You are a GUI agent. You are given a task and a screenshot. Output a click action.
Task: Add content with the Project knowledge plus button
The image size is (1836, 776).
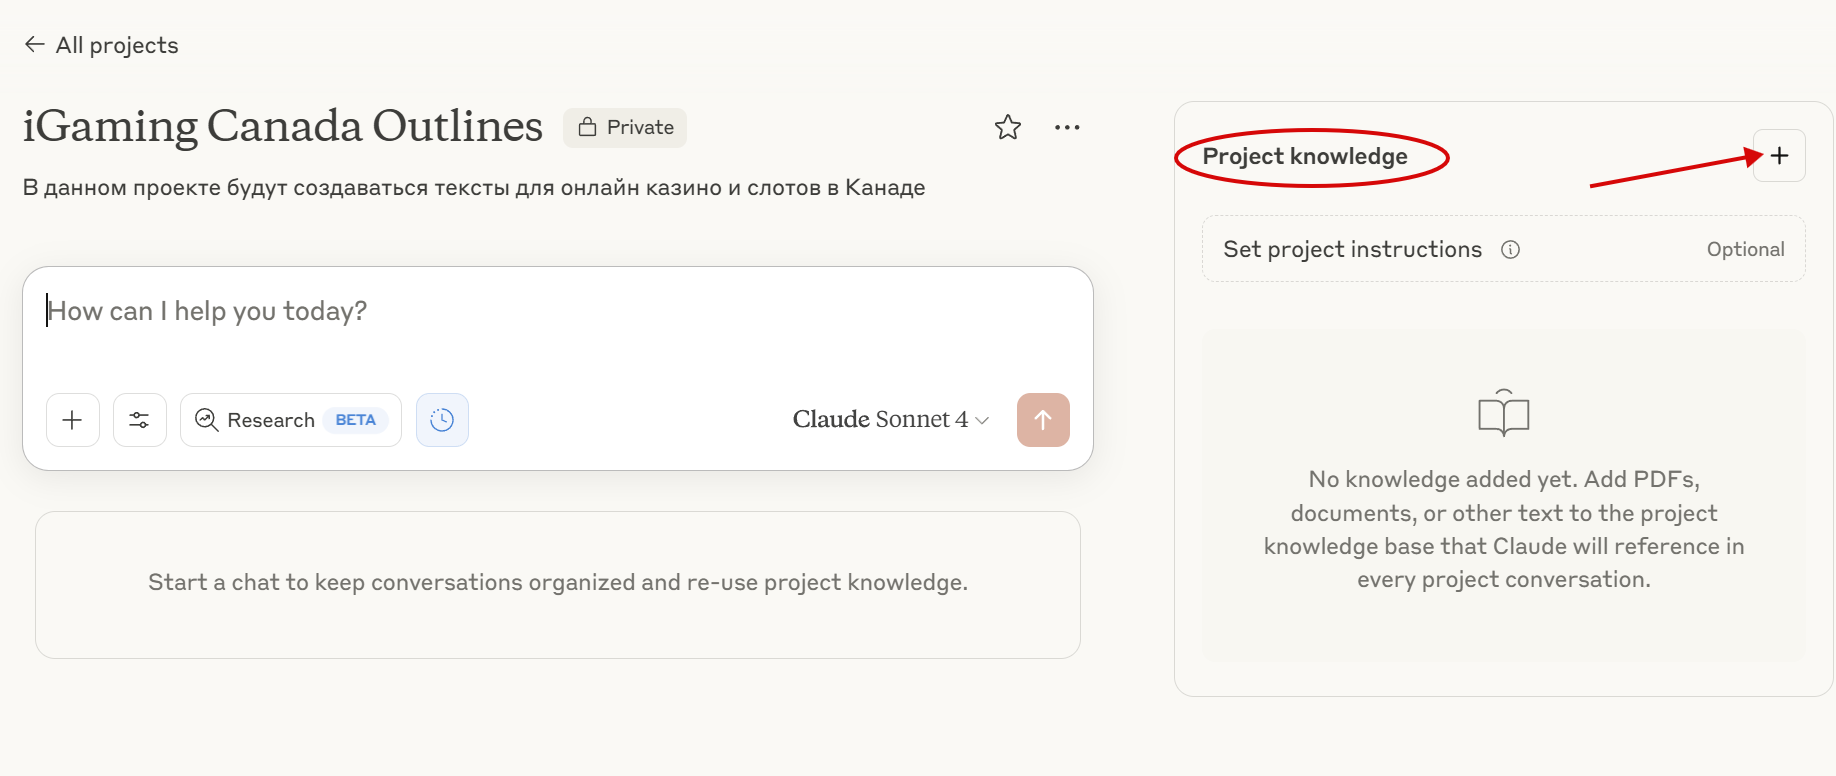tap(1779, 156)
